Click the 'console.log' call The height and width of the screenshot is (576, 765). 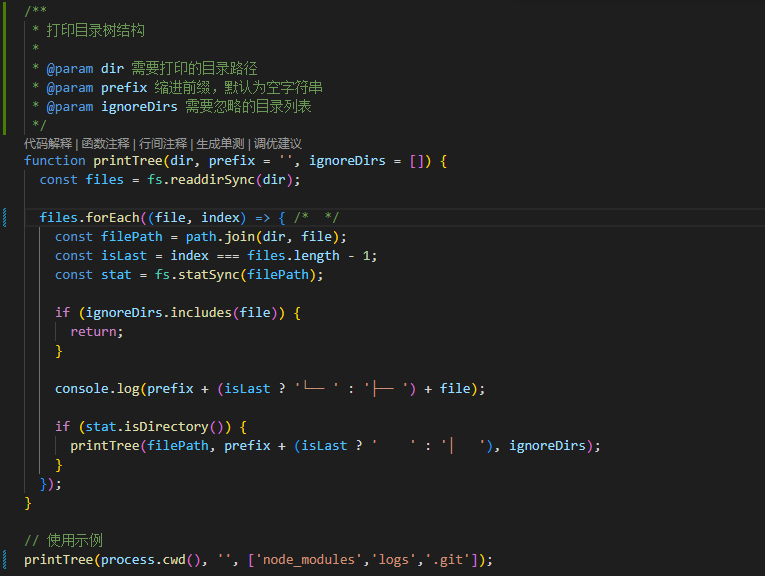tap(97, 389)
